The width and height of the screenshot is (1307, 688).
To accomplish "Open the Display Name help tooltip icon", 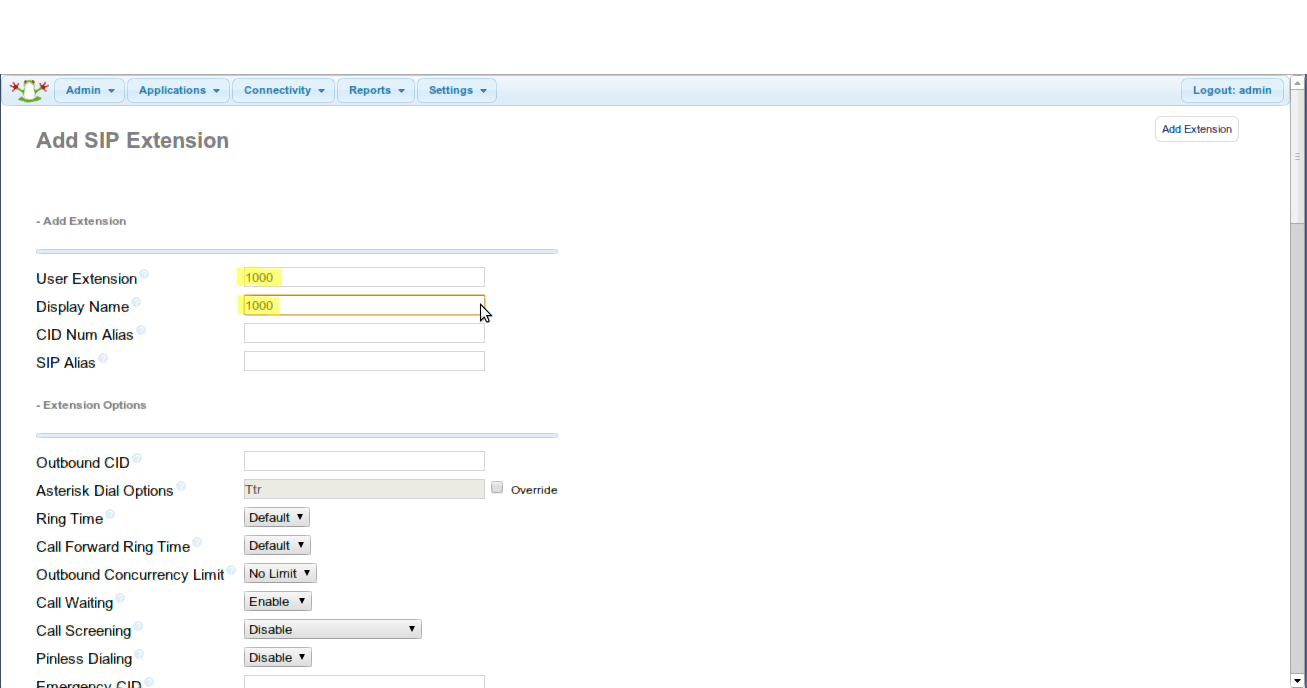I will coord(136,300).
